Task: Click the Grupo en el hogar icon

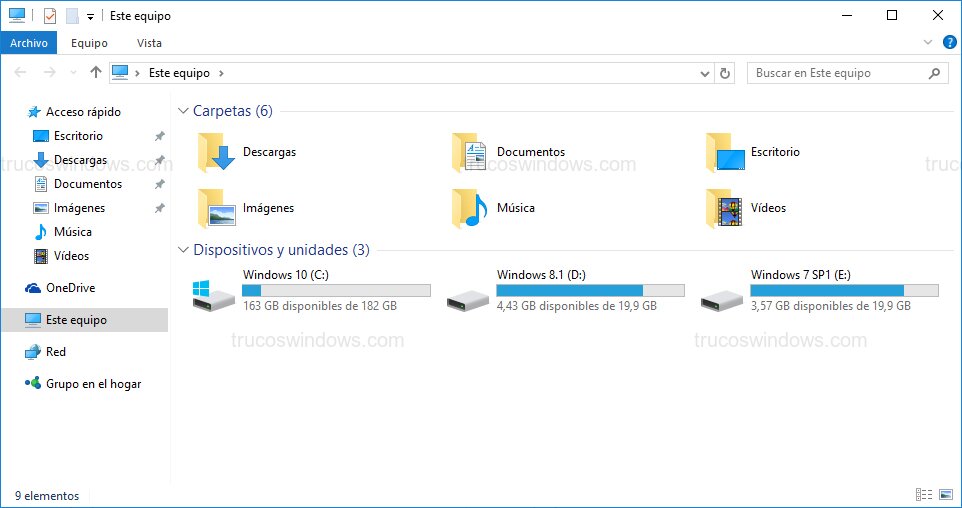Action: click(33, 383)
